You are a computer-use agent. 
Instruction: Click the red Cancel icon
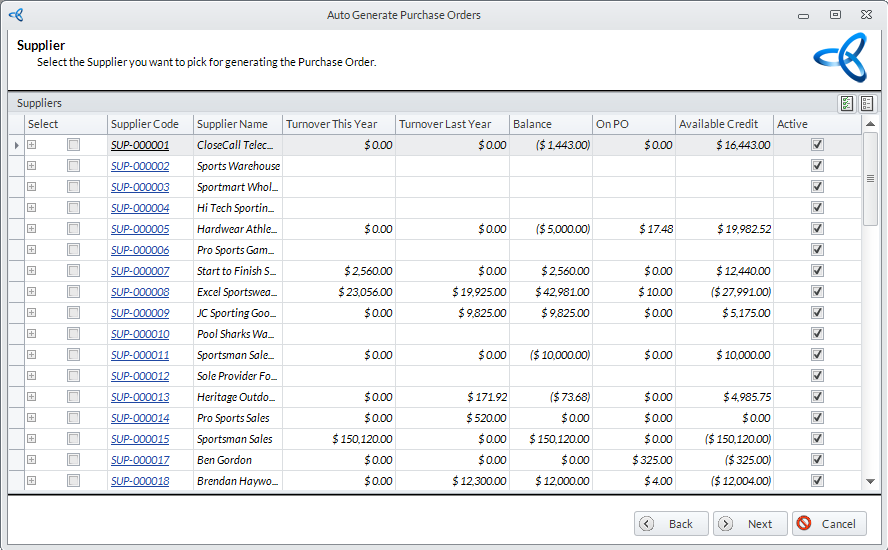[x=804, y=524]
